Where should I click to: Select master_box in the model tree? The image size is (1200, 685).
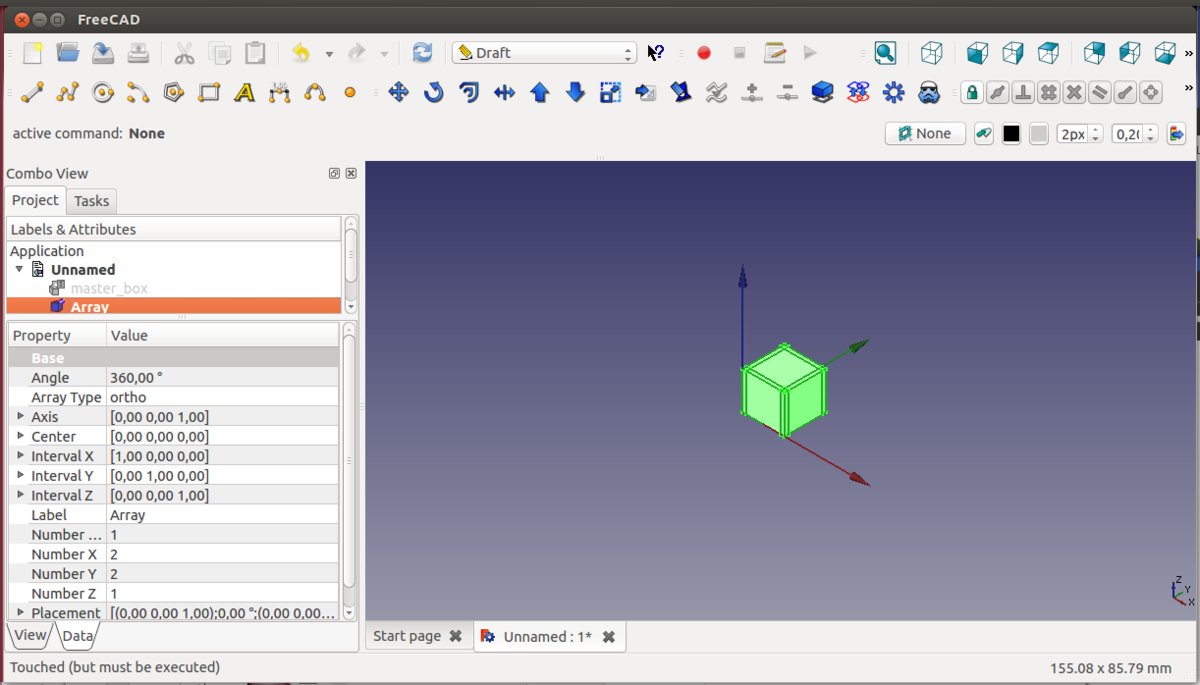point(108,288)
